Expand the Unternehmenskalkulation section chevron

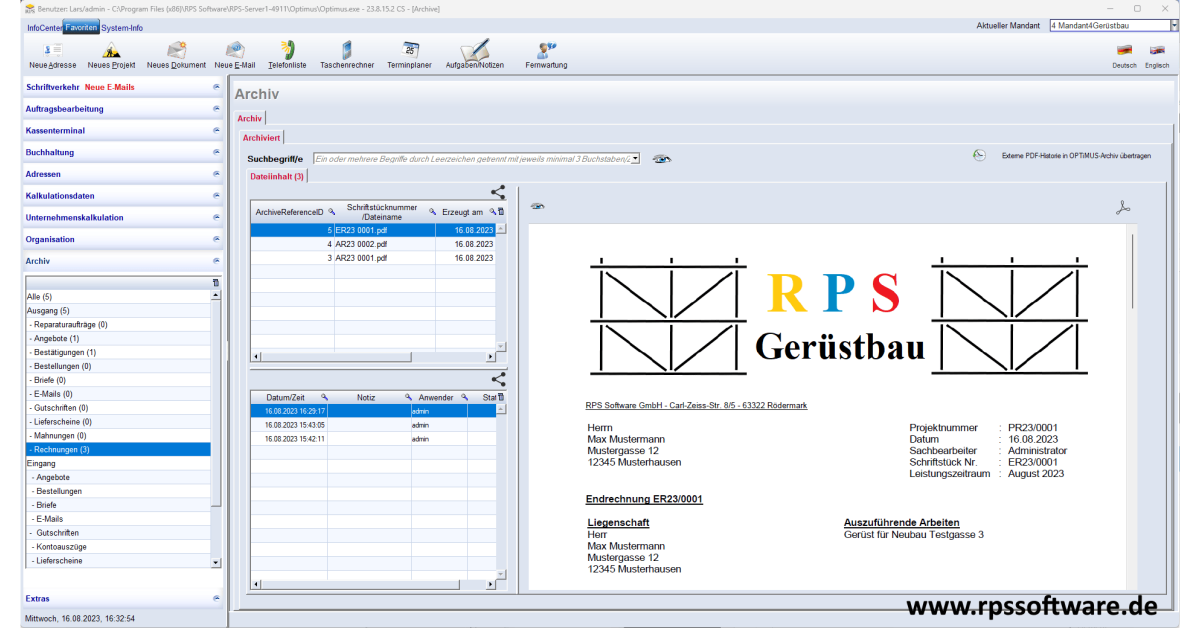216,217
